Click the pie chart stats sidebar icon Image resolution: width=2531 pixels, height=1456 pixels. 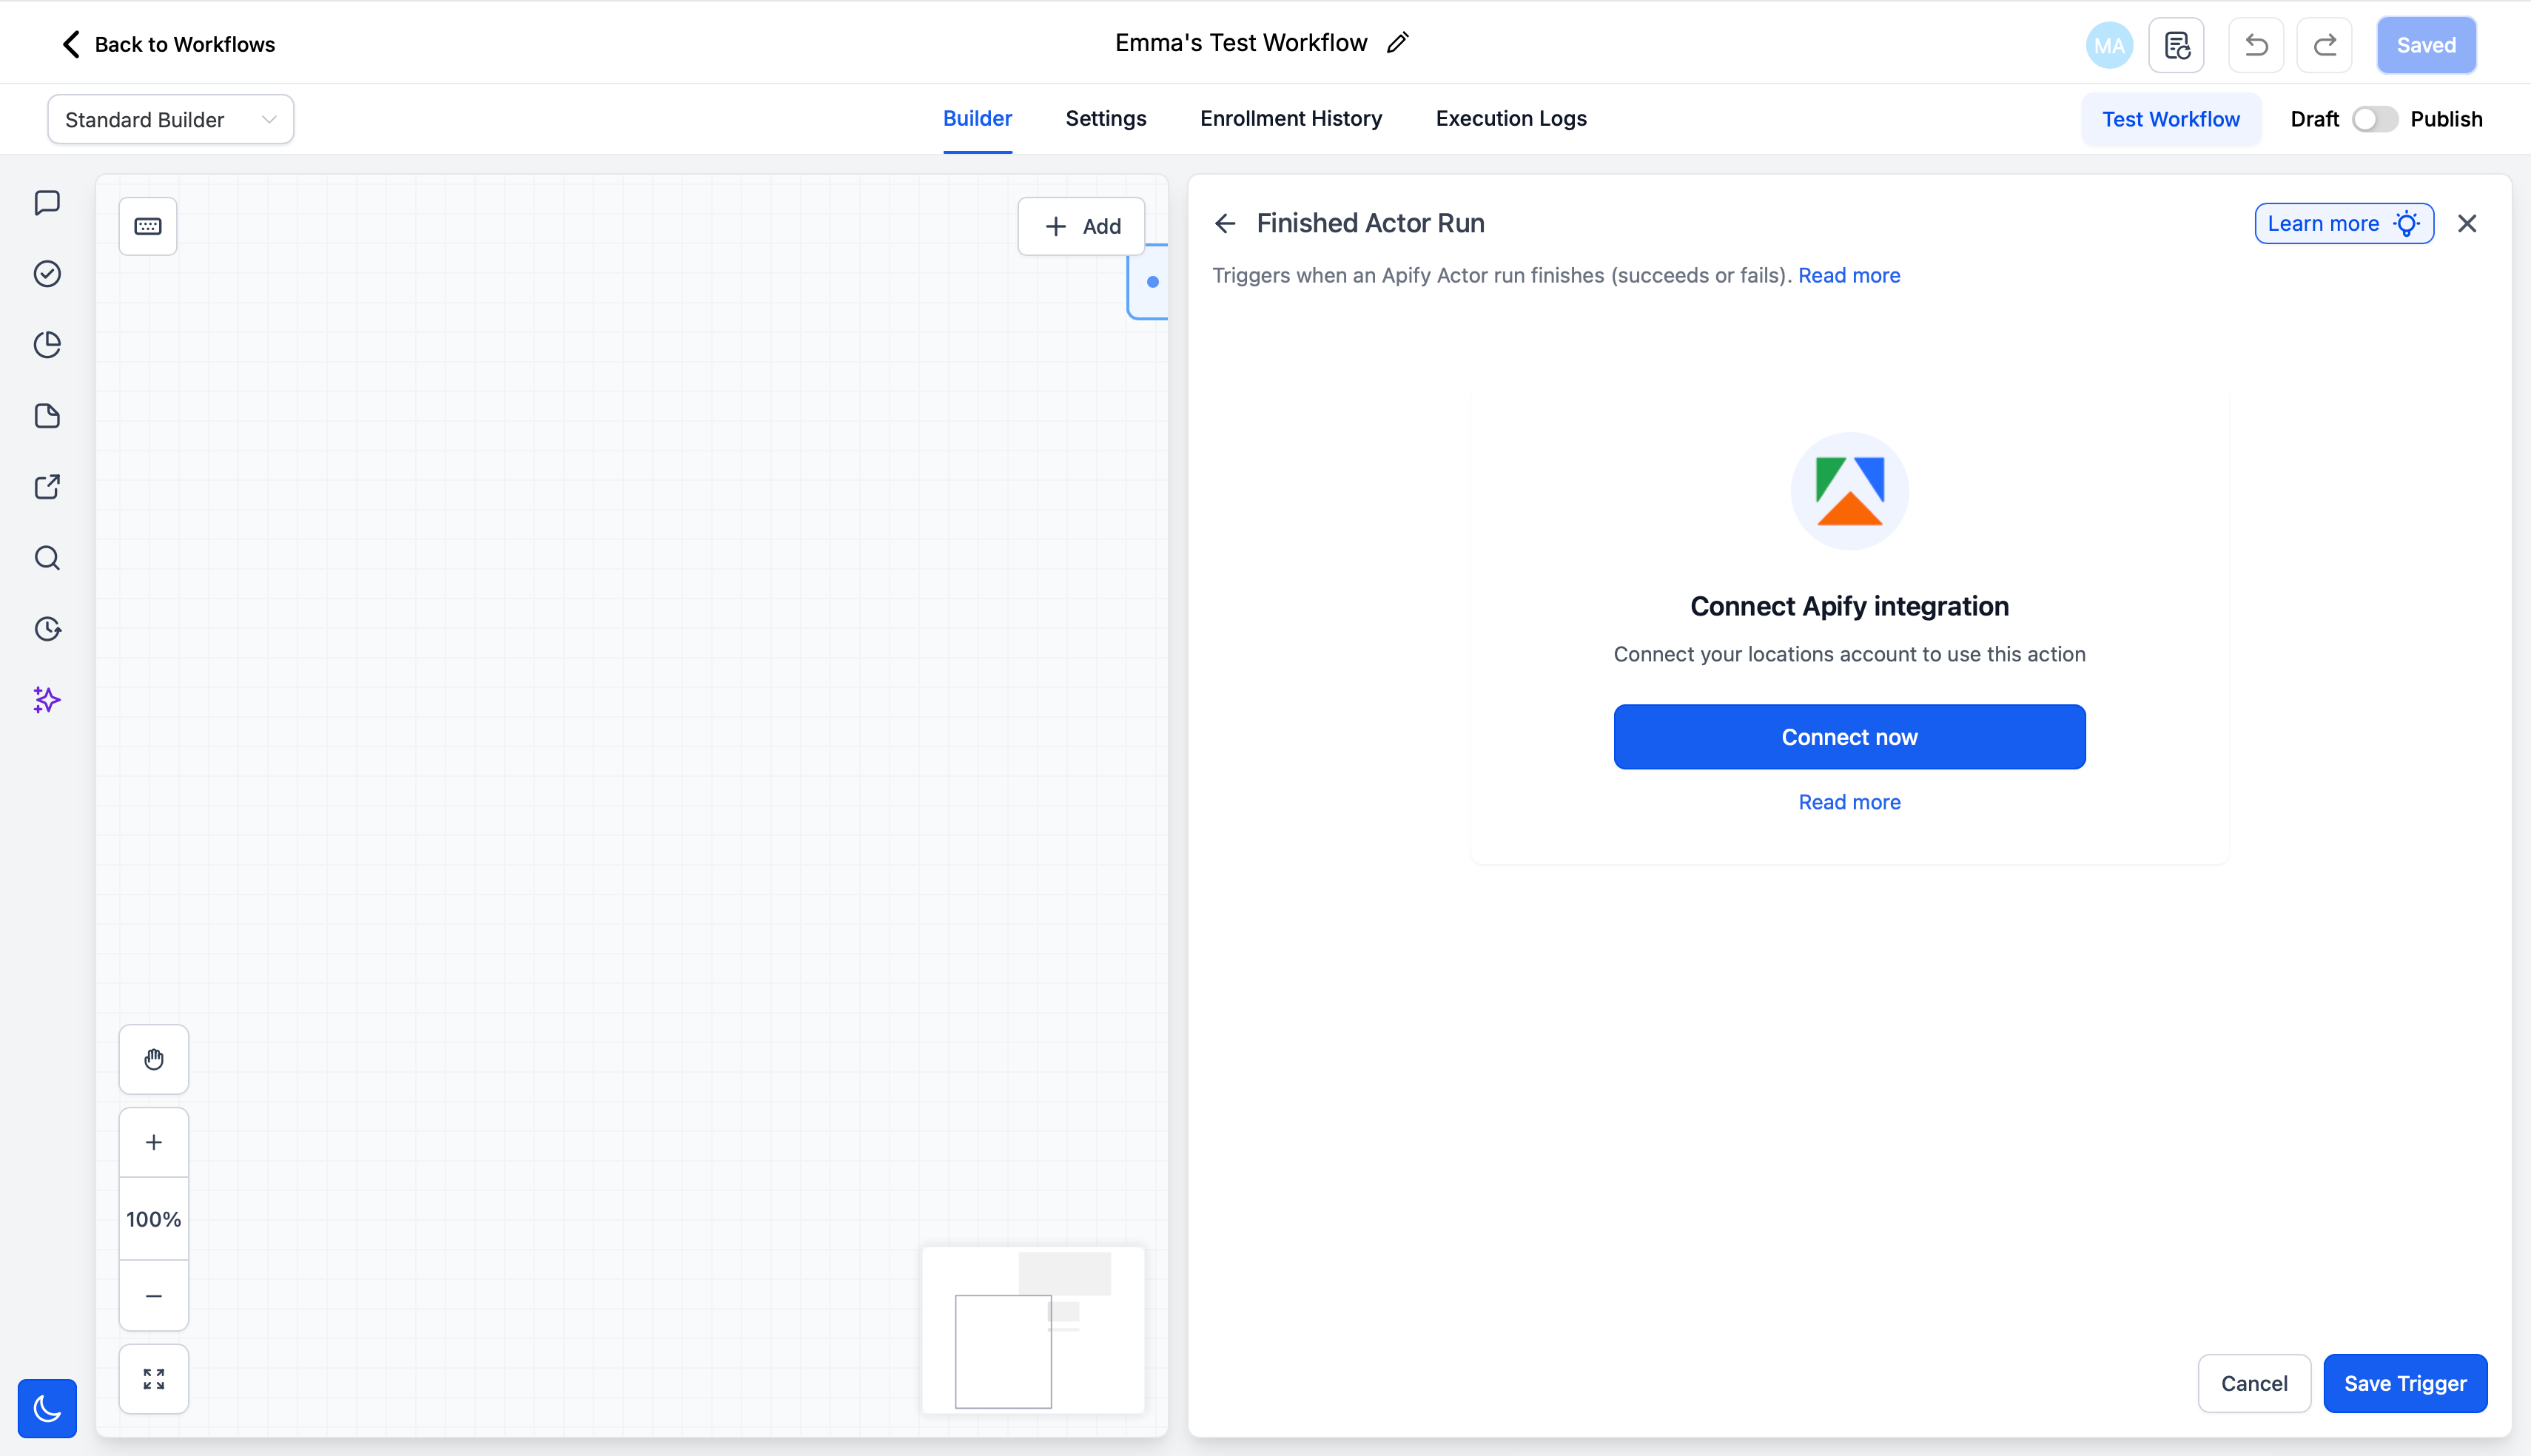click(x=47, y=345)
